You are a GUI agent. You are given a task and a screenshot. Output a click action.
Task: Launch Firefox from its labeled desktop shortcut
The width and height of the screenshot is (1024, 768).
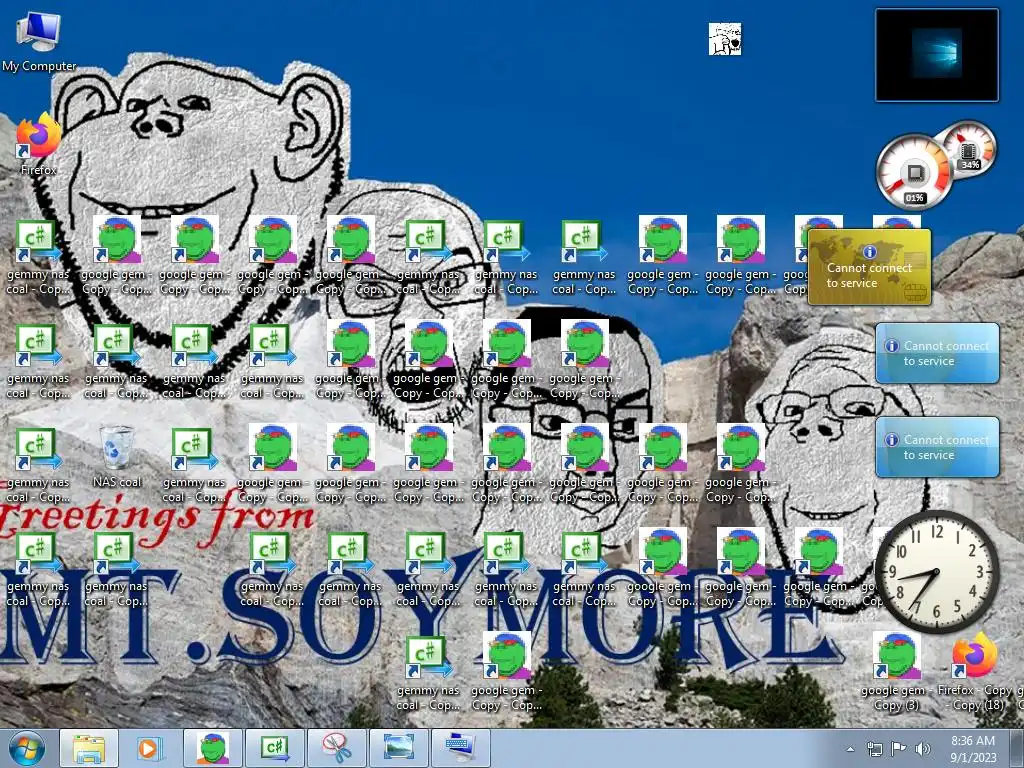[39, 144]
